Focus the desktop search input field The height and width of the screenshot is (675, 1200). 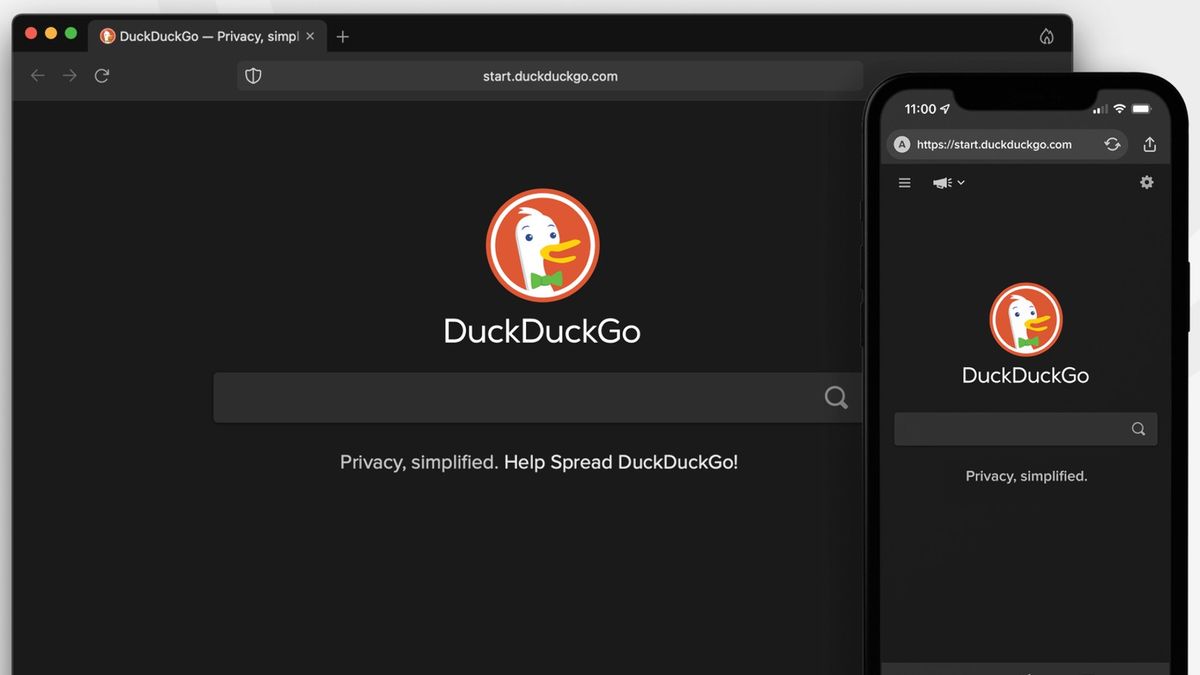pyautogui.click(x=537, y=397)
